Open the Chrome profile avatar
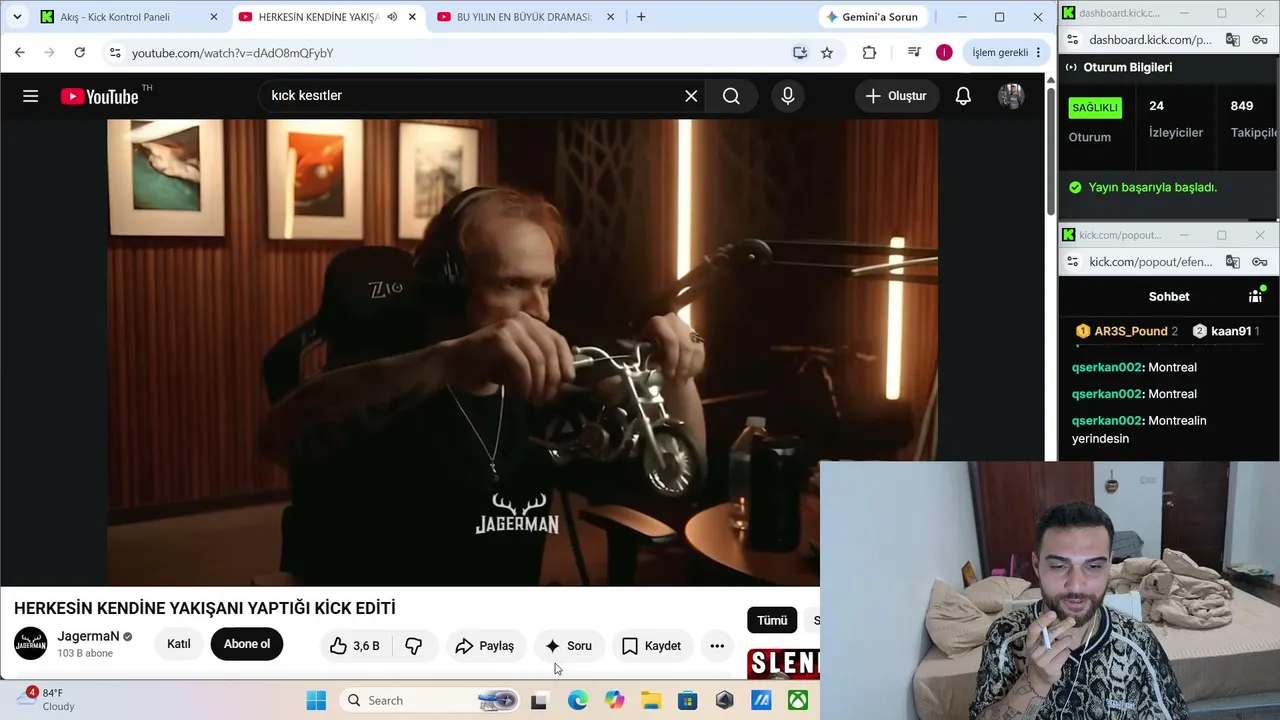The width and height of the screenshot is (1280, 720). 944,53
